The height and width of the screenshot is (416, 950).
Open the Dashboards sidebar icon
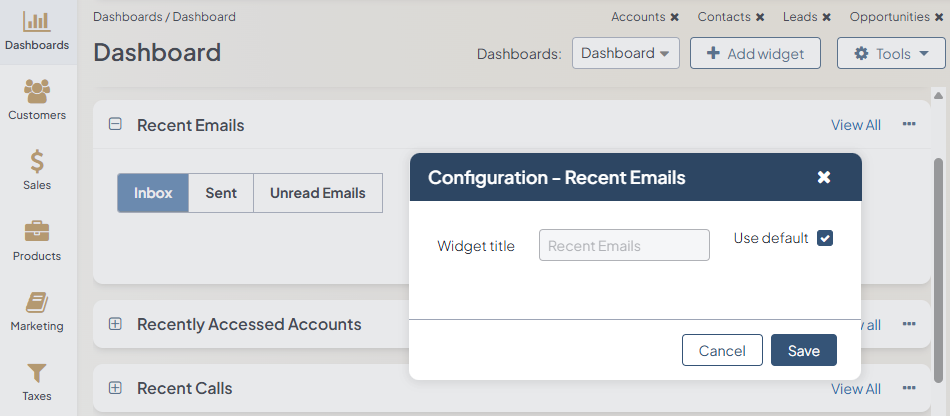coord(37,22)
